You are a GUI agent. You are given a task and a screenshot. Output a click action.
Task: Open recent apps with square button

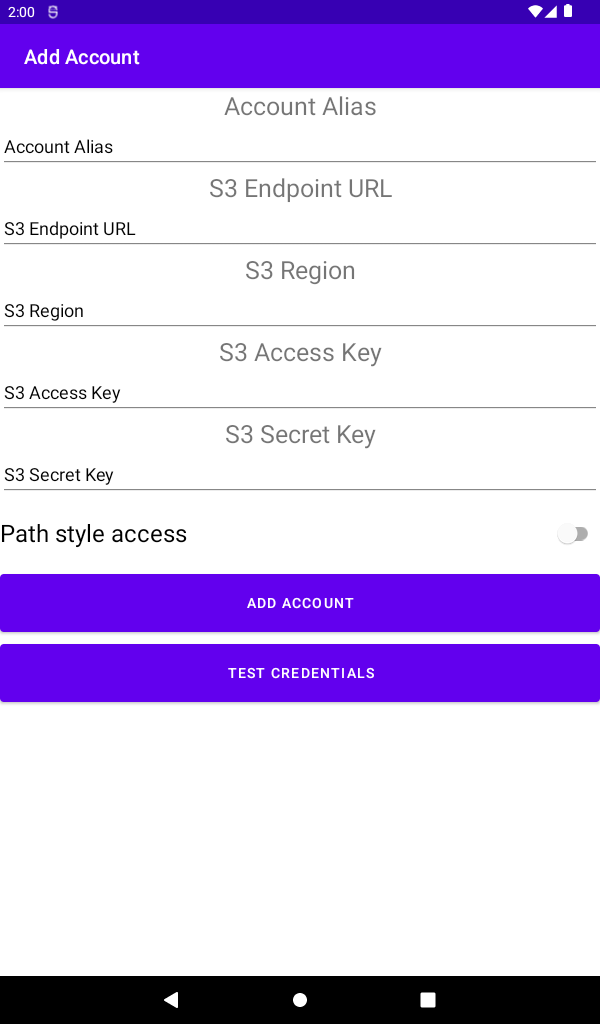pyautogui.click(x=428, y=999)
